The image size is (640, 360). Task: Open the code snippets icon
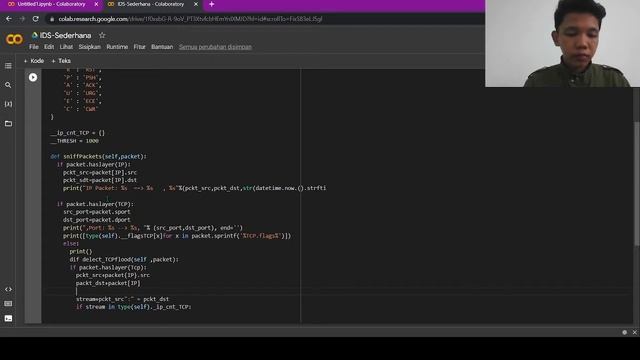[x=8, y=289]
